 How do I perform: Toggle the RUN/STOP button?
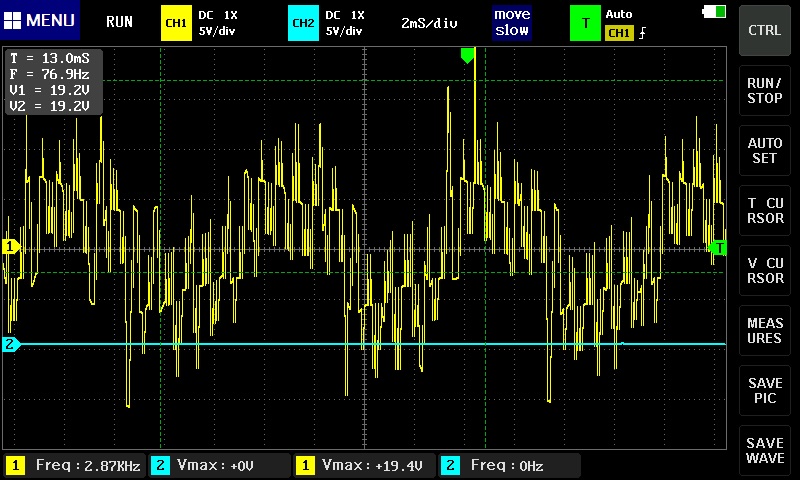point(765,90)
